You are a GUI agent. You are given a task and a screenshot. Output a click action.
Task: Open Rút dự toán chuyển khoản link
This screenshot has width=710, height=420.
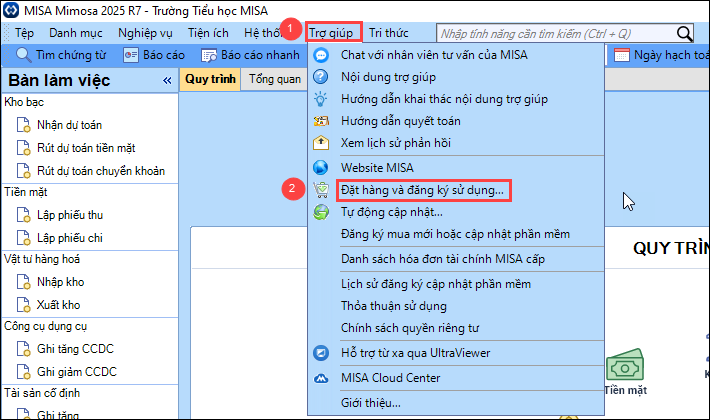[x=101, y=171]
